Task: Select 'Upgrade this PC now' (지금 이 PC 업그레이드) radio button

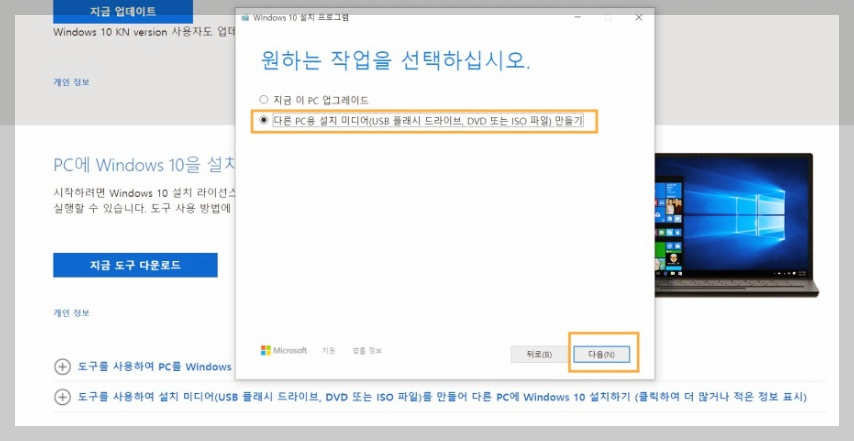Action: tap(264, 100)
